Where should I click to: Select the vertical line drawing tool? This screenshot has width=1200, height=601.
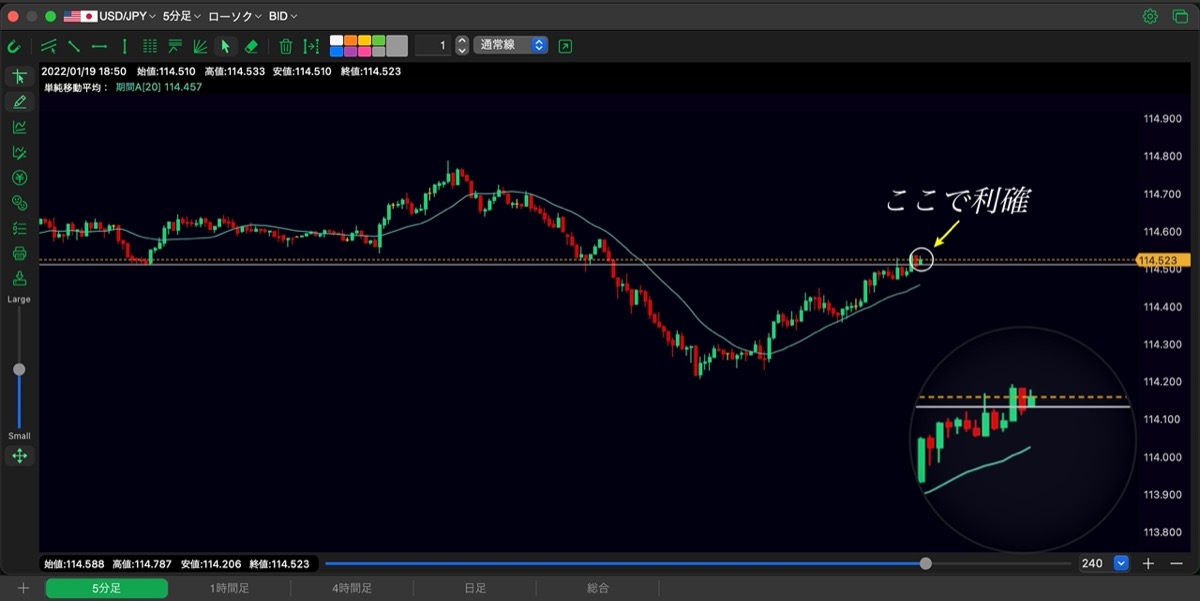pos(124,46)
